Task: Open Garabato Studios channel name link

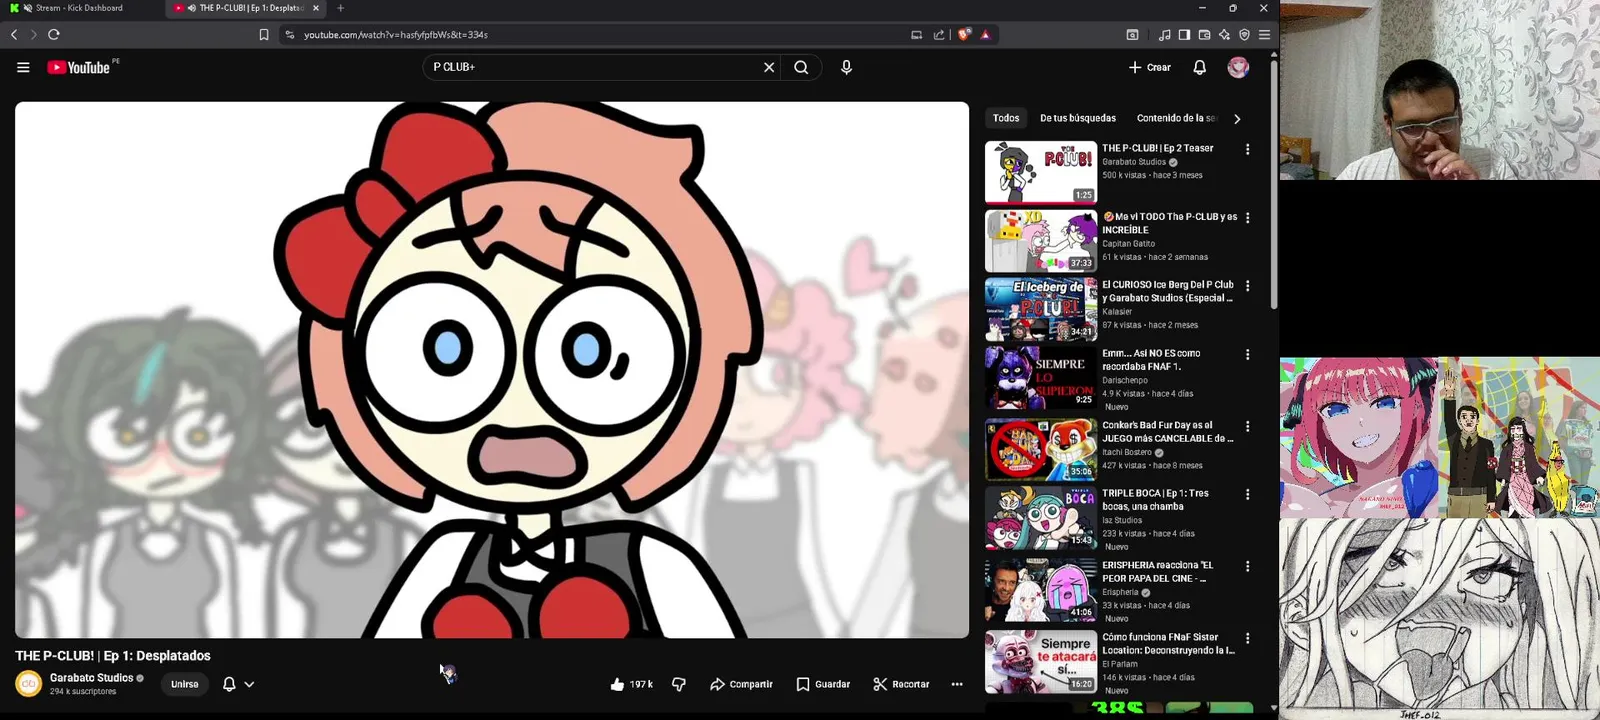Action: (x=91, y=678)
